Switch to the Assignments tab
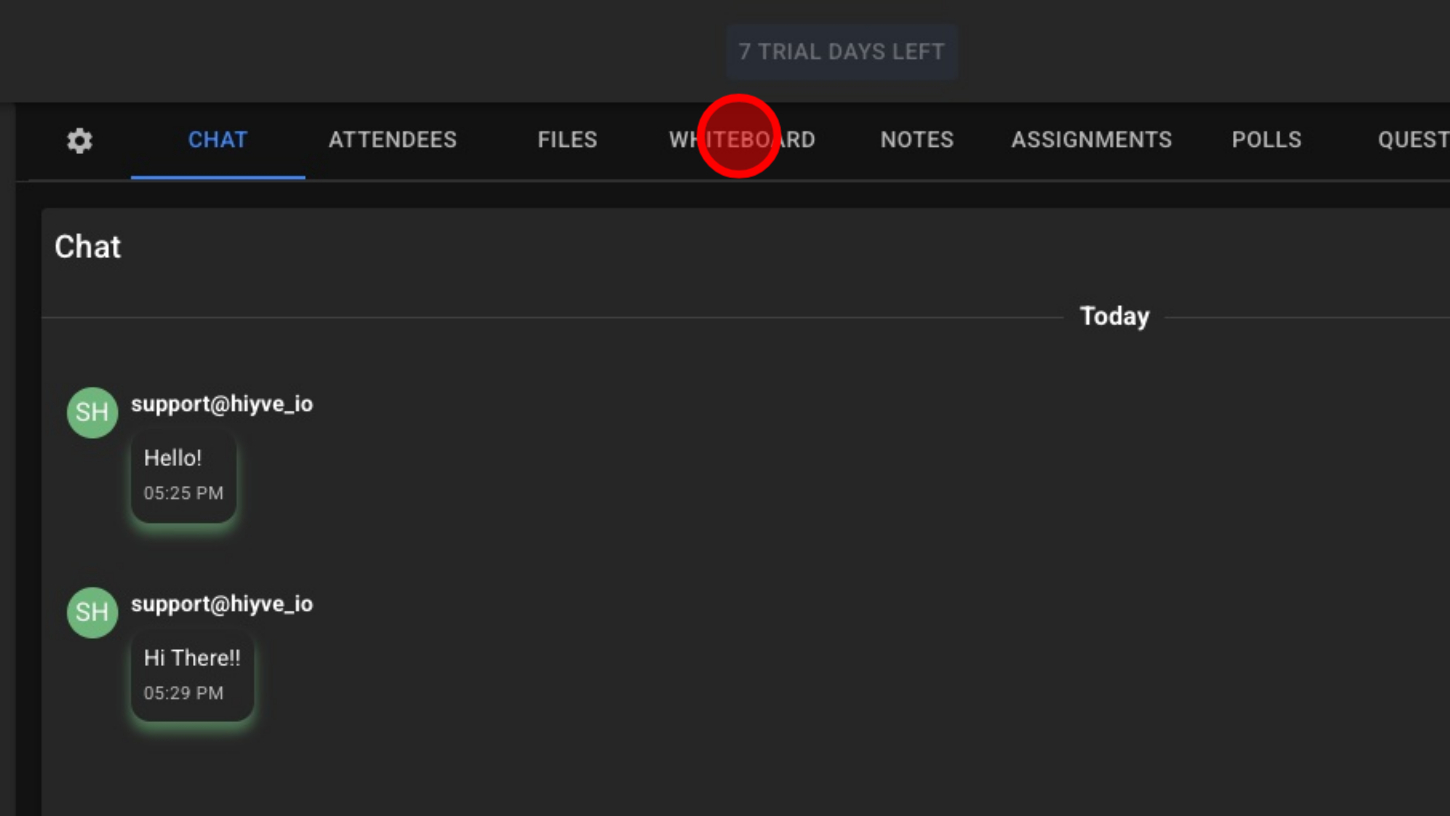This screenshot has width=1450, height=816. [1091, 140]
